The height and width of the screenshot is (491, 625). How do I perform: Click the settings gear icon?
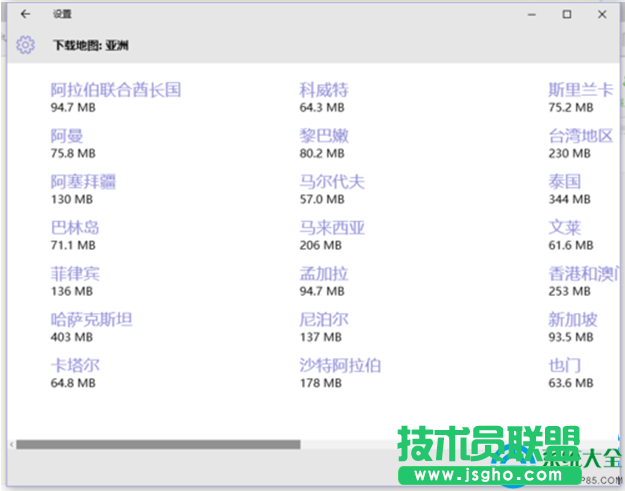point(26,45)
